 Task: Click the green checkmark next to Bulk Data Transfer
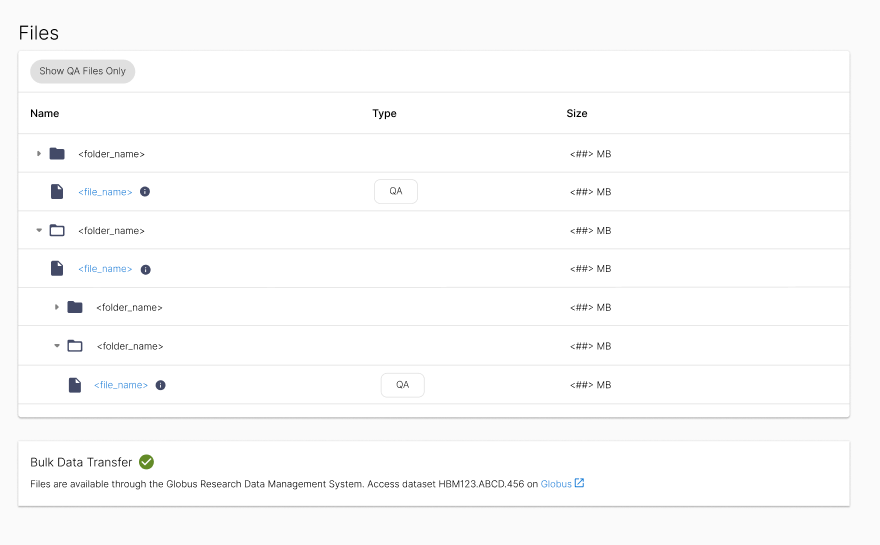point(146,462)
